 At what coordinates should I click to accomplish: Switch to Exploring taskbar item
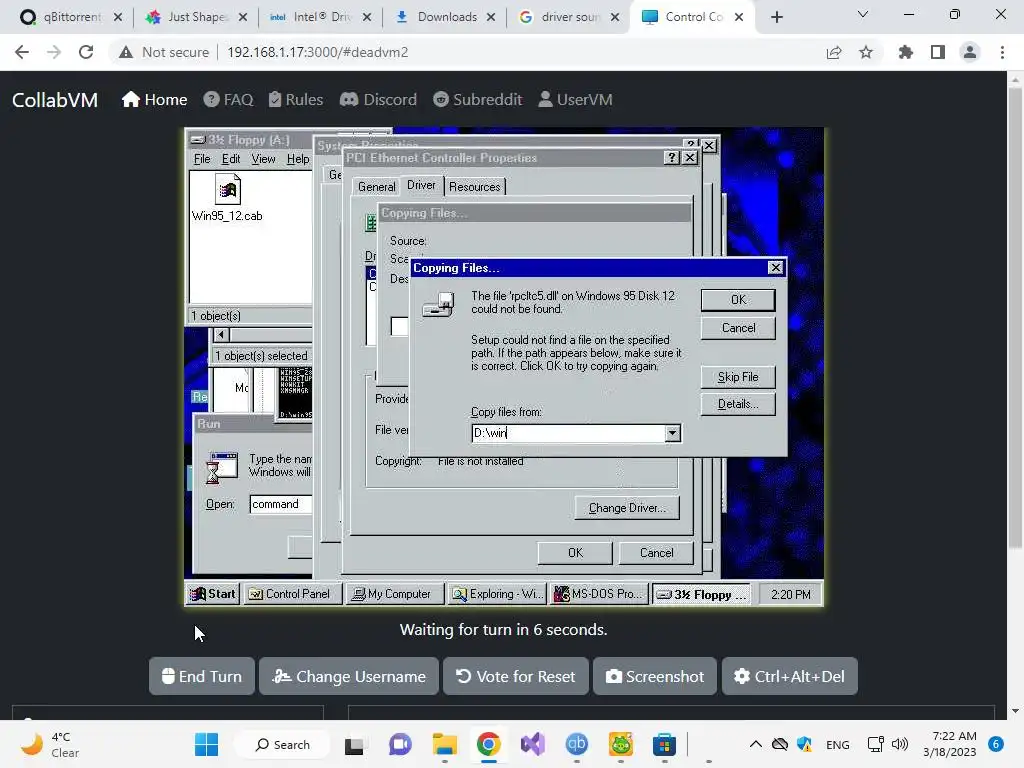[498, 594]
